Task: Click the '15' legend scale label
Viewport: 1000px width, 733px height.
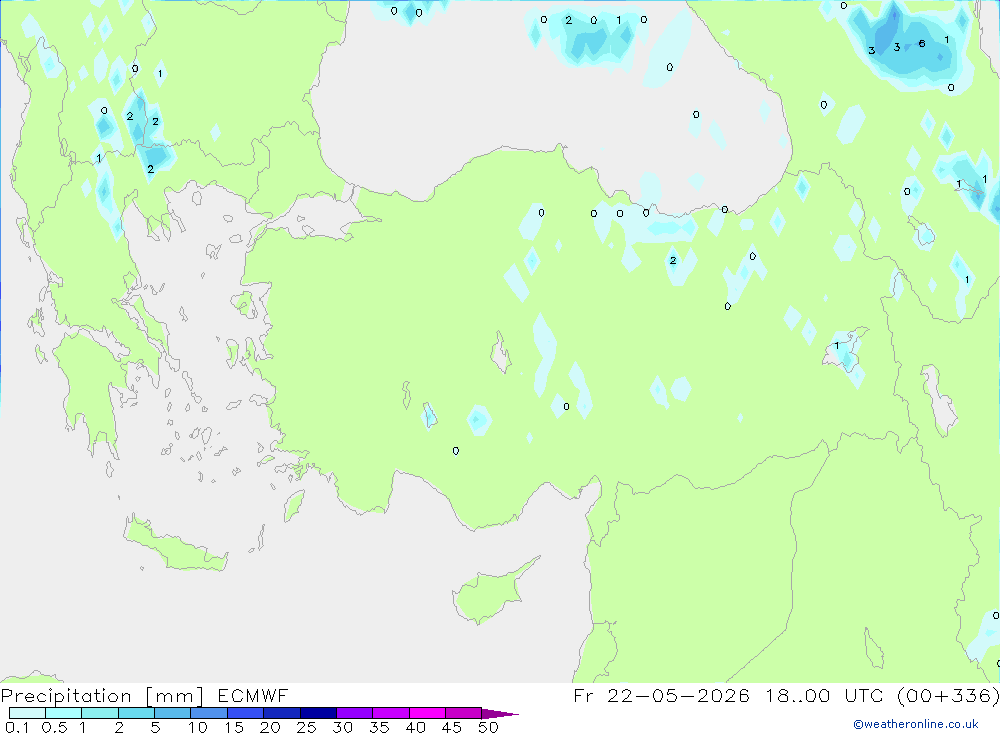Action: pos(234,727)
